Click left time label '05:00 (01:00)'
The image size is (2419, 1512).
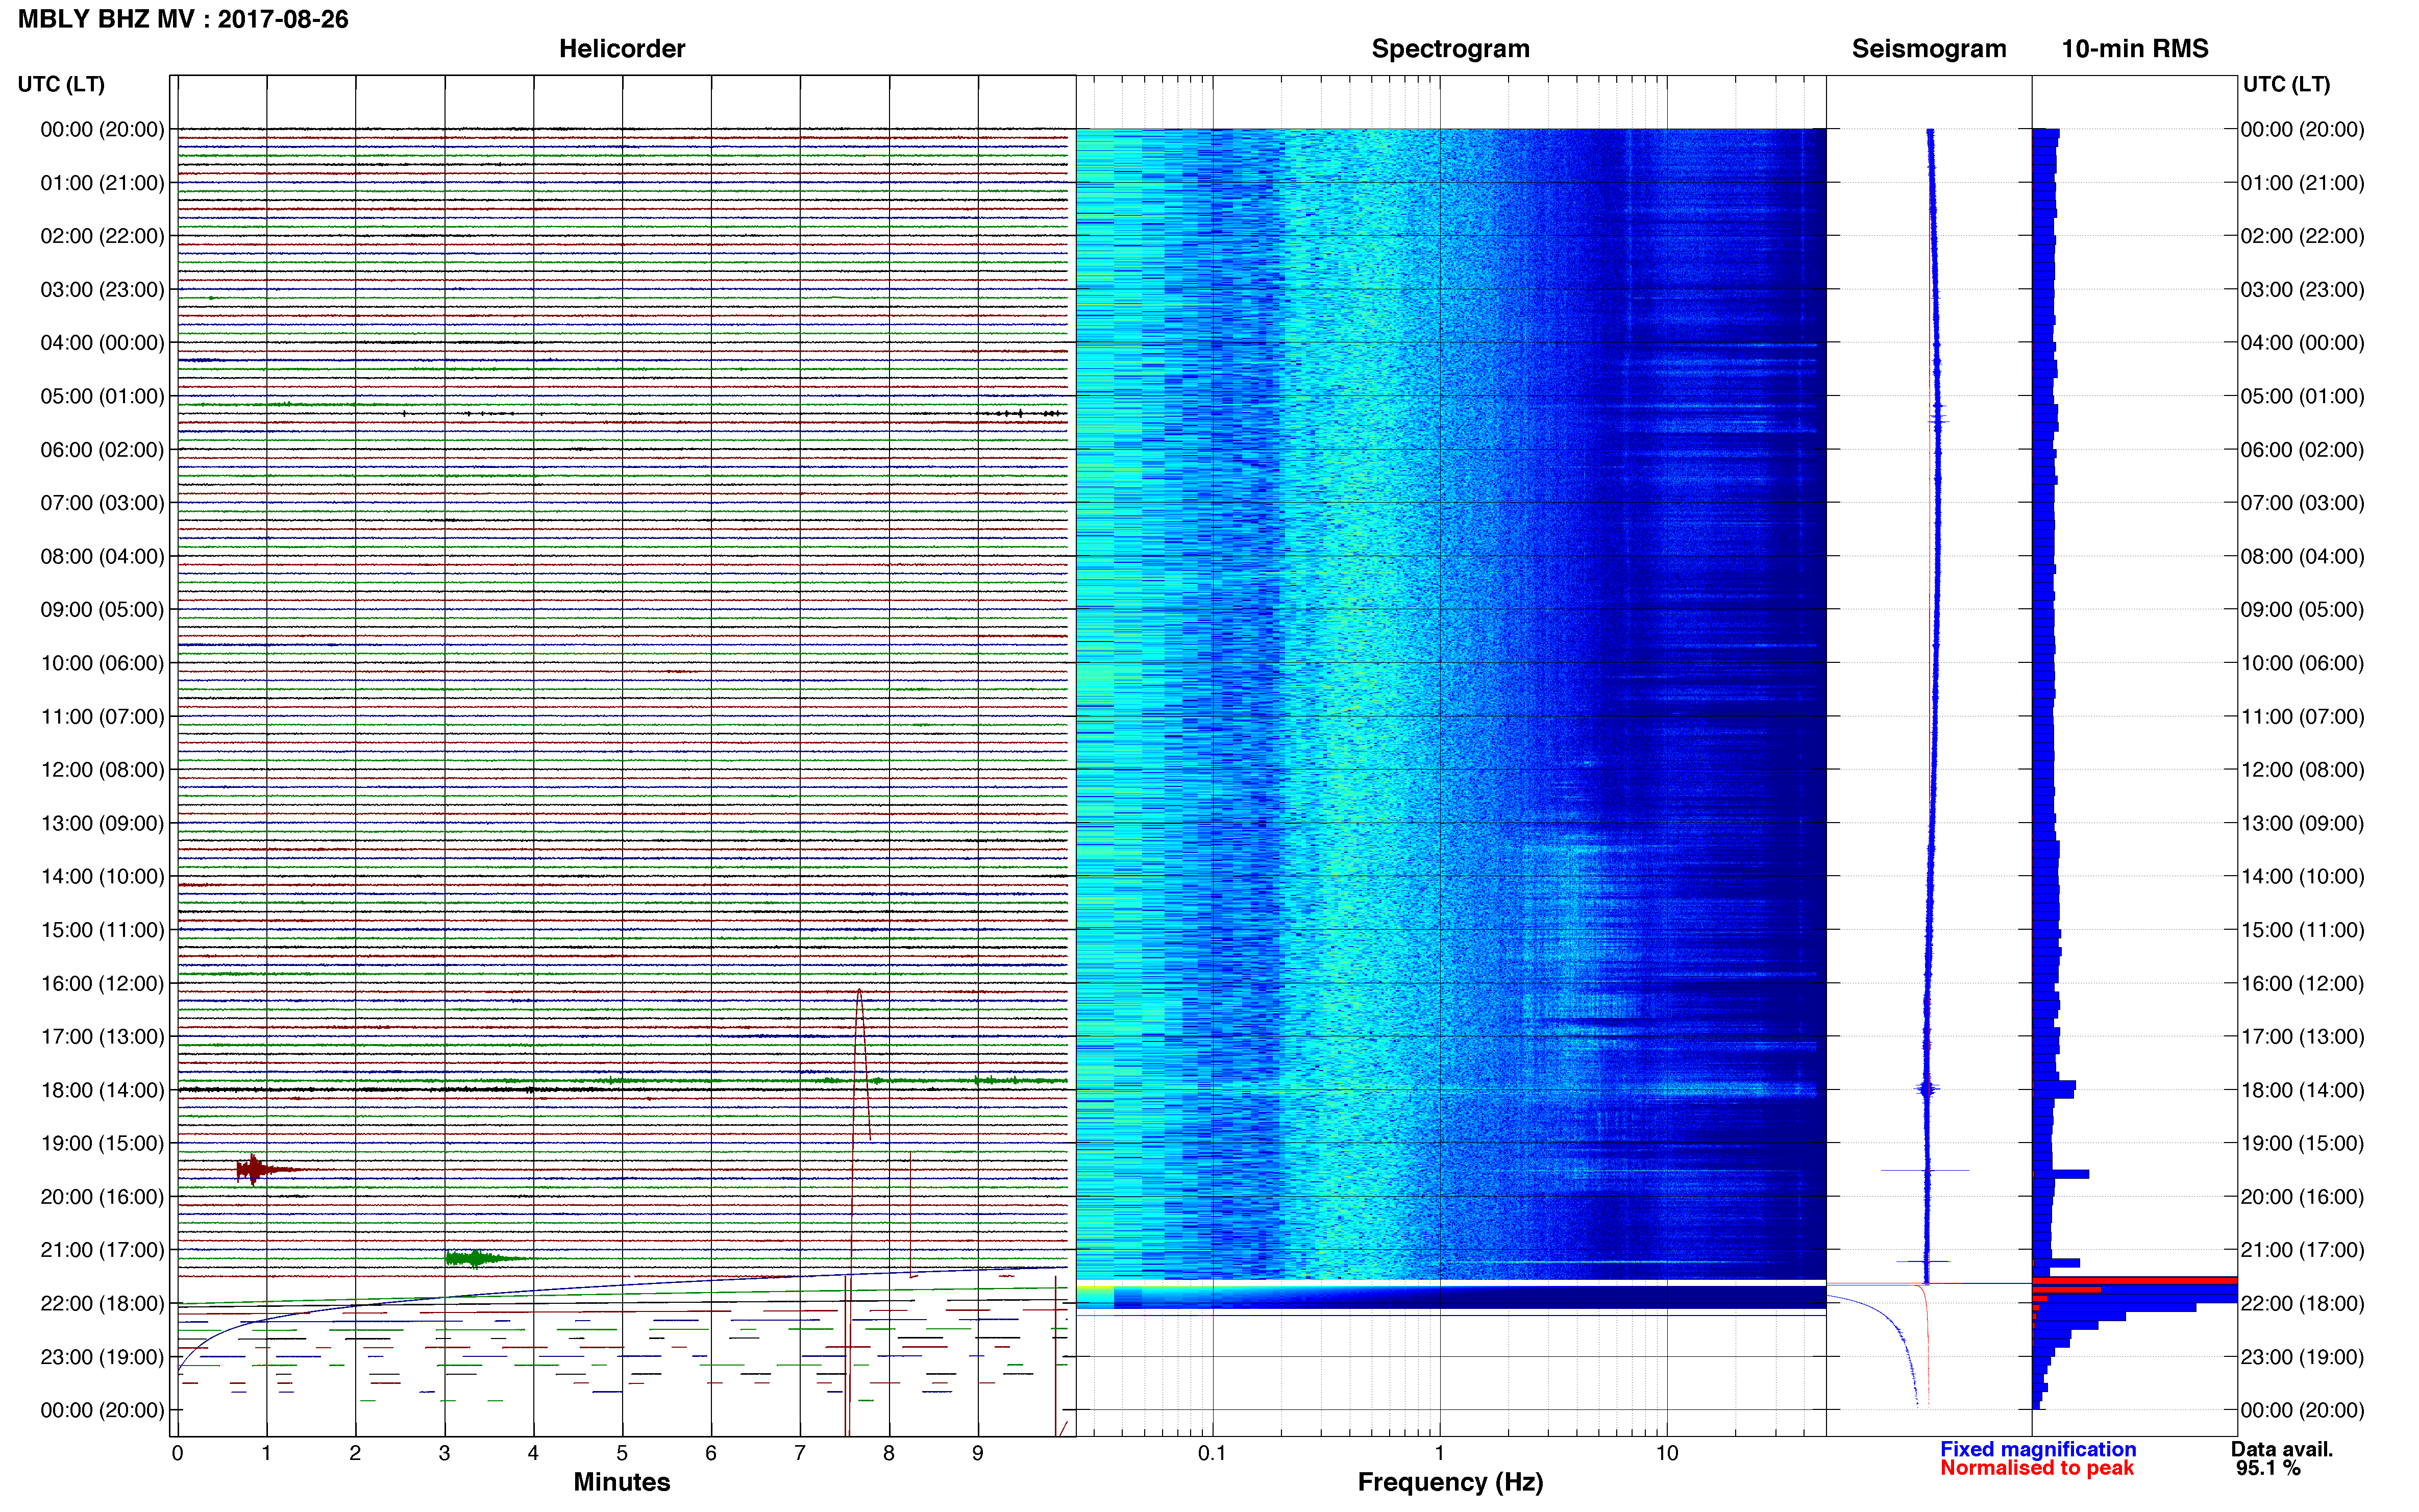pyautogui.click(x=102, y=396)
